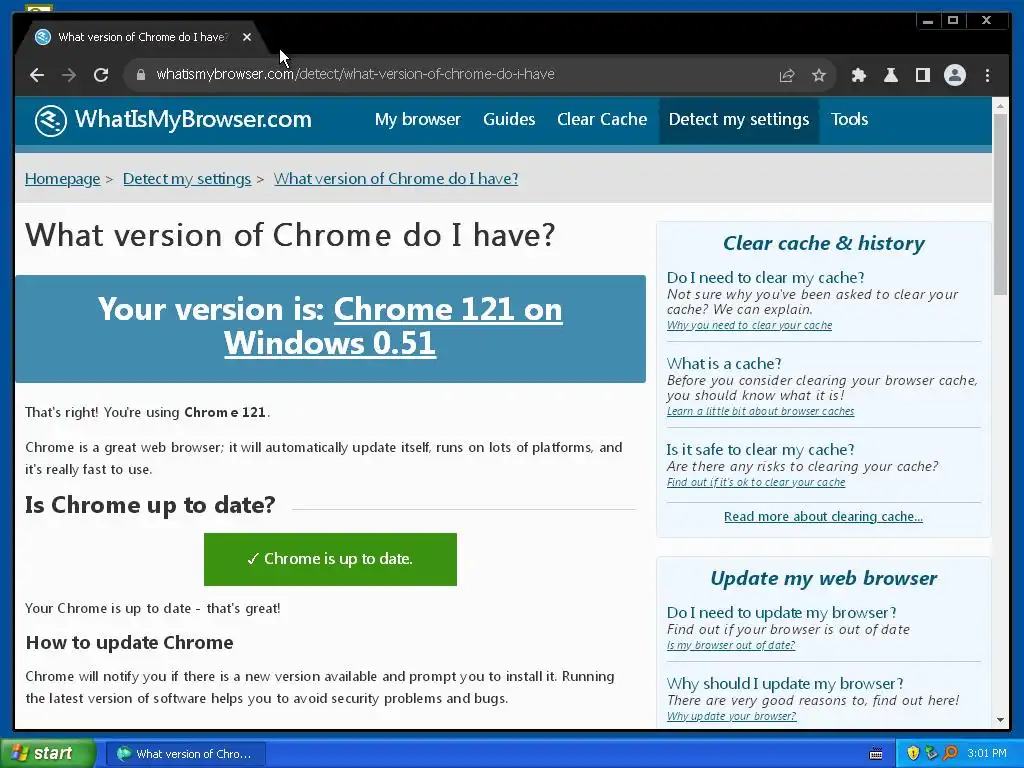Click the scrollbar down arrow

pyautogui.click(x=1000, y=720)
